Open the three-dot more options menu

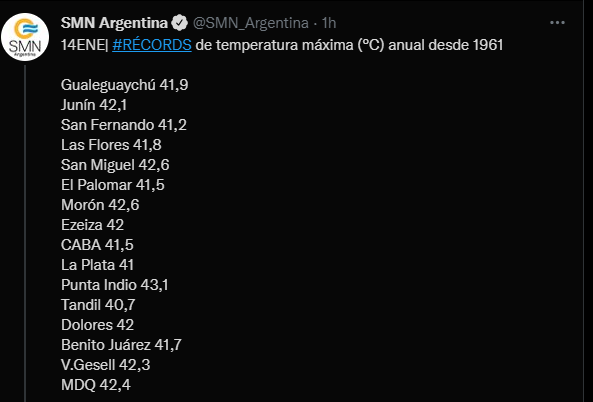click(x=557, y=23)
